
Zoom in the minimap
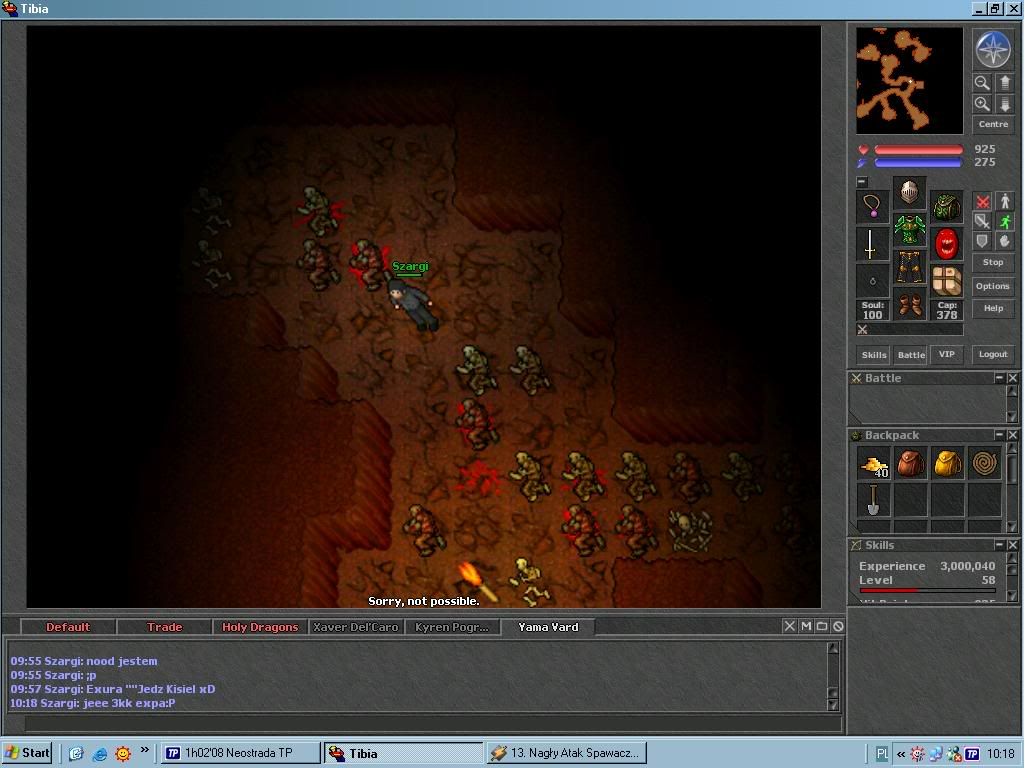click(982, 104)
